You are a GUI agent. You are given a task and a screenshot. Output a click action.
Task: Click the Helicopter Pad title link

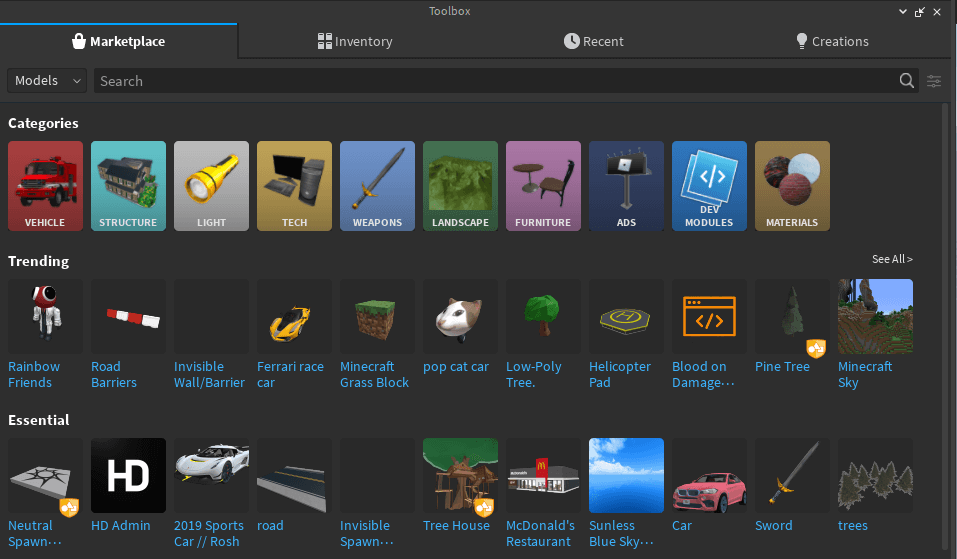[620, 375]
